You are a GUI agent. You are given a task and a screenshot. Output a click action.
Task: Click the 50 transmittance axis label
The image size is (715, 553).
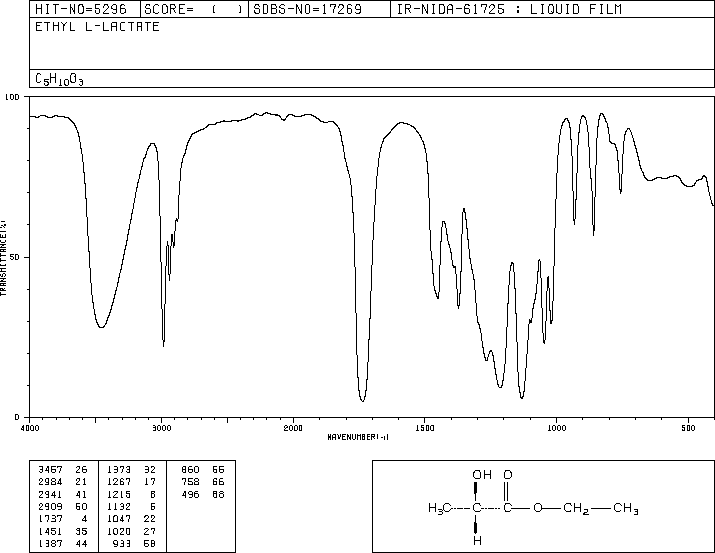pos(15,257)
